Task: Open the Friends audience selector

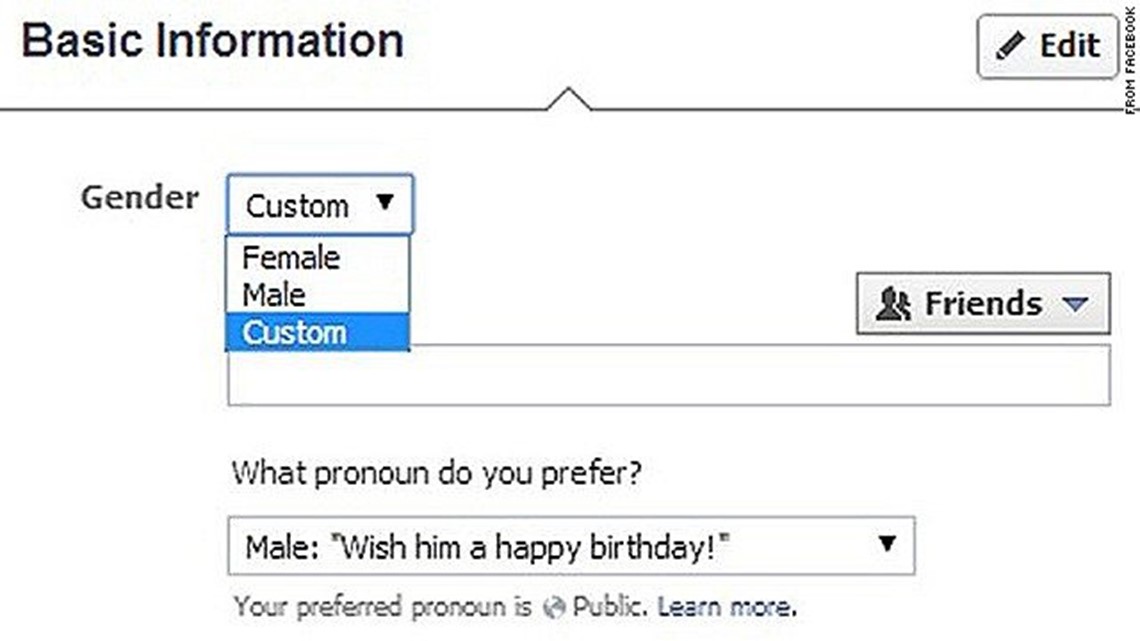Action: [982, 303]
